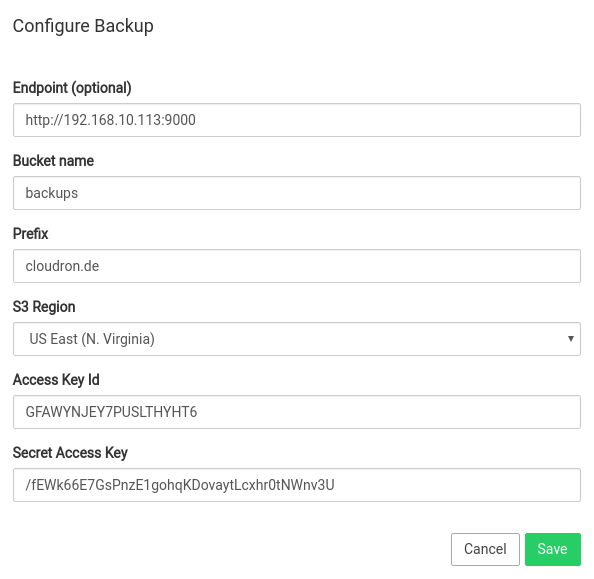Image resolution: width=594 pixels, height=579 pixels.
Task: Click the Endpoint (optional) label
Action: coord(72,88)
